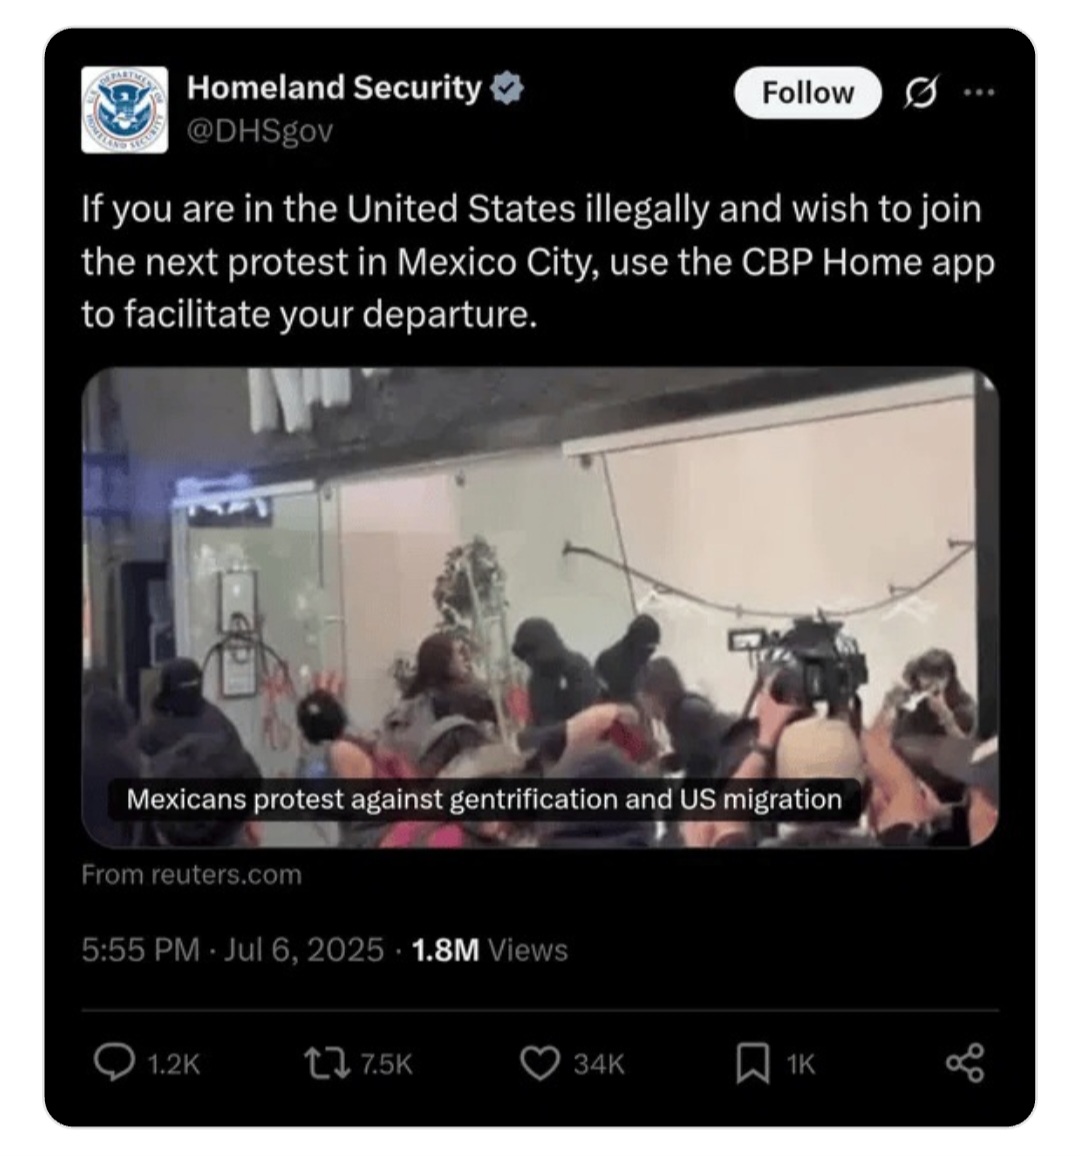The image size is (1080, 1159).
Task: Open the three-dot more options menu
Action: click(979, 92)
